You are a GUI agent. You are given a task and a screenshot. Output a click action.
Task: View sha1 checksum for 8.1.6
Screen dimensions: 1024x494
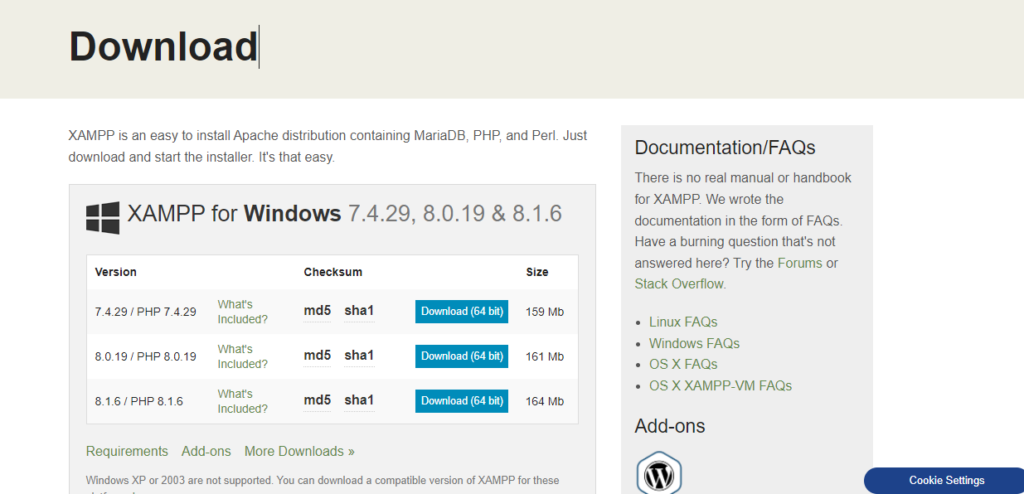(359, 400)
